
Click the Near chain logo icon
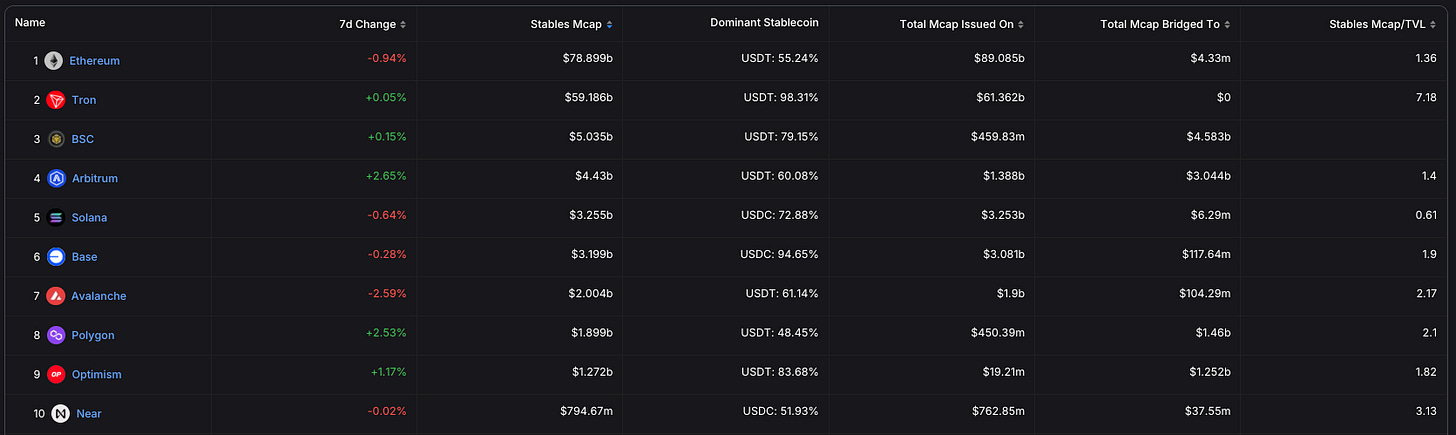pos(60,413)
